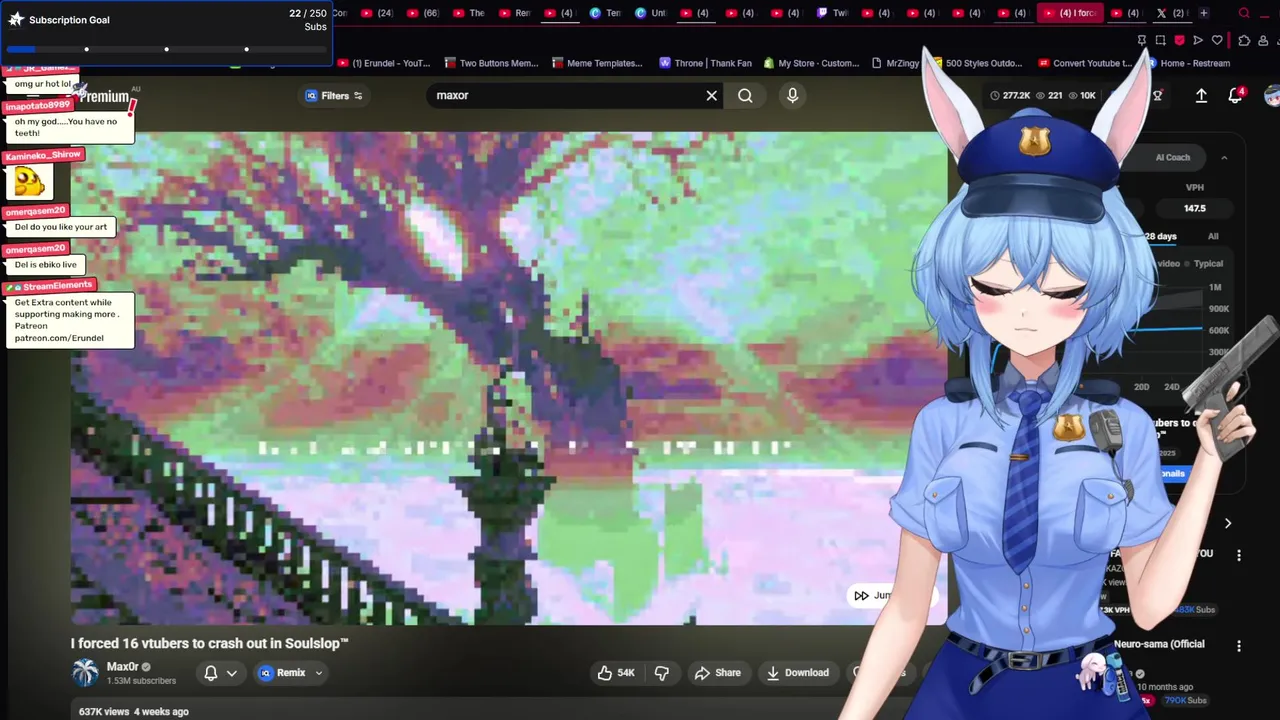This screenshot has height=720, width=1280.
Task: Dislike the video with the thumbs-down button
Action: [662, 673]
